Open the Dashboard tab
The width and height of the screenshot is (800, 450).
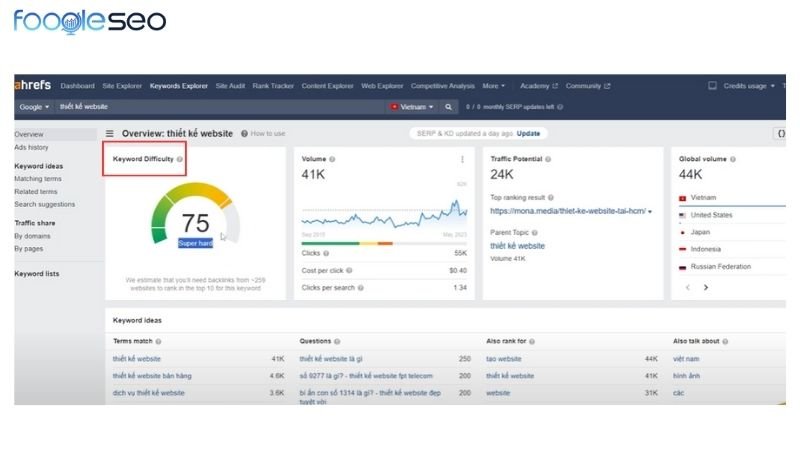[78, 86]
